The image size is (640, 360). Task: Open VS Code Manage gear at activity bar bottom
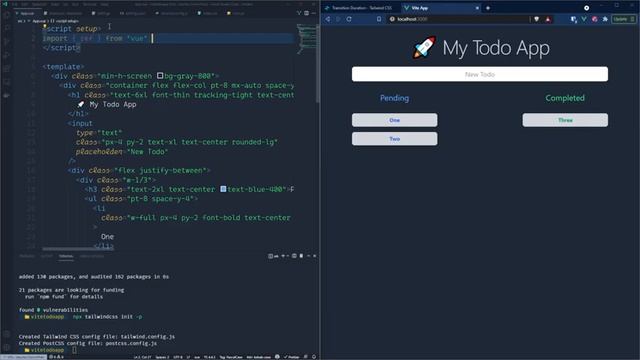coord(7,347)
